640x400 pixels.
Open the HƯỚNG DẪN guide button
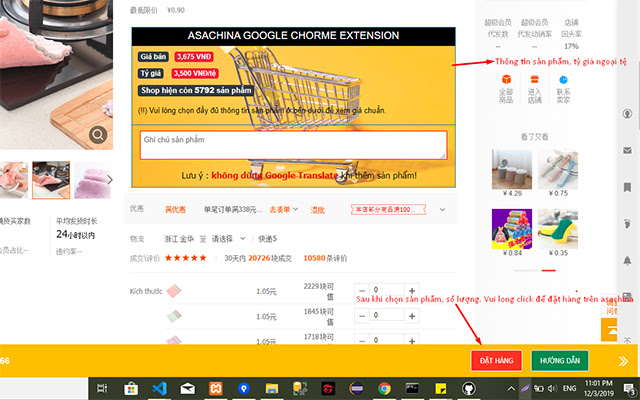click(x=560, y=361)
